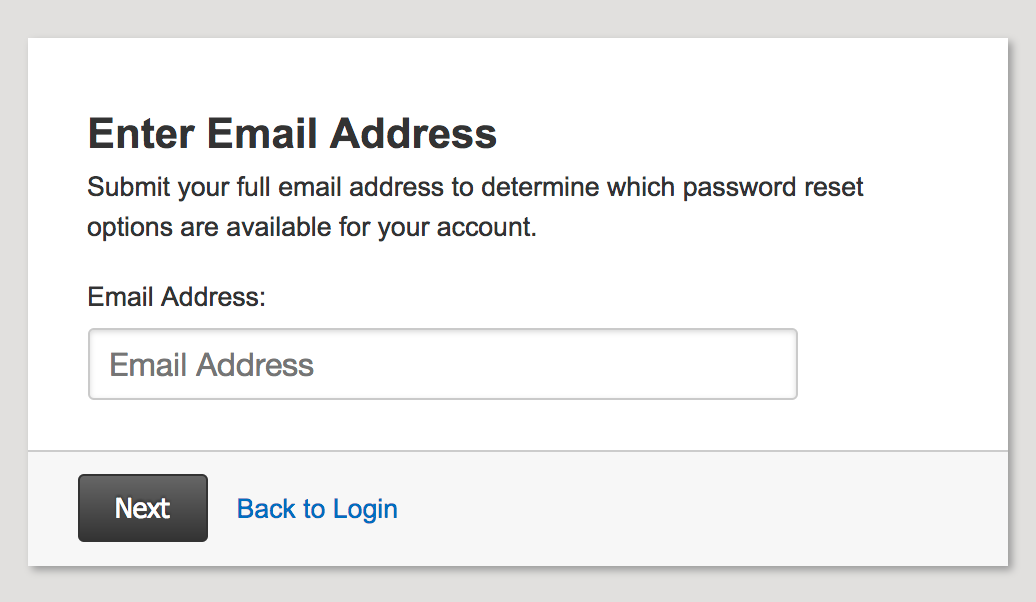Click the Enter Email Address heading
Screen dimensions: 1036x602
(292, 133)
